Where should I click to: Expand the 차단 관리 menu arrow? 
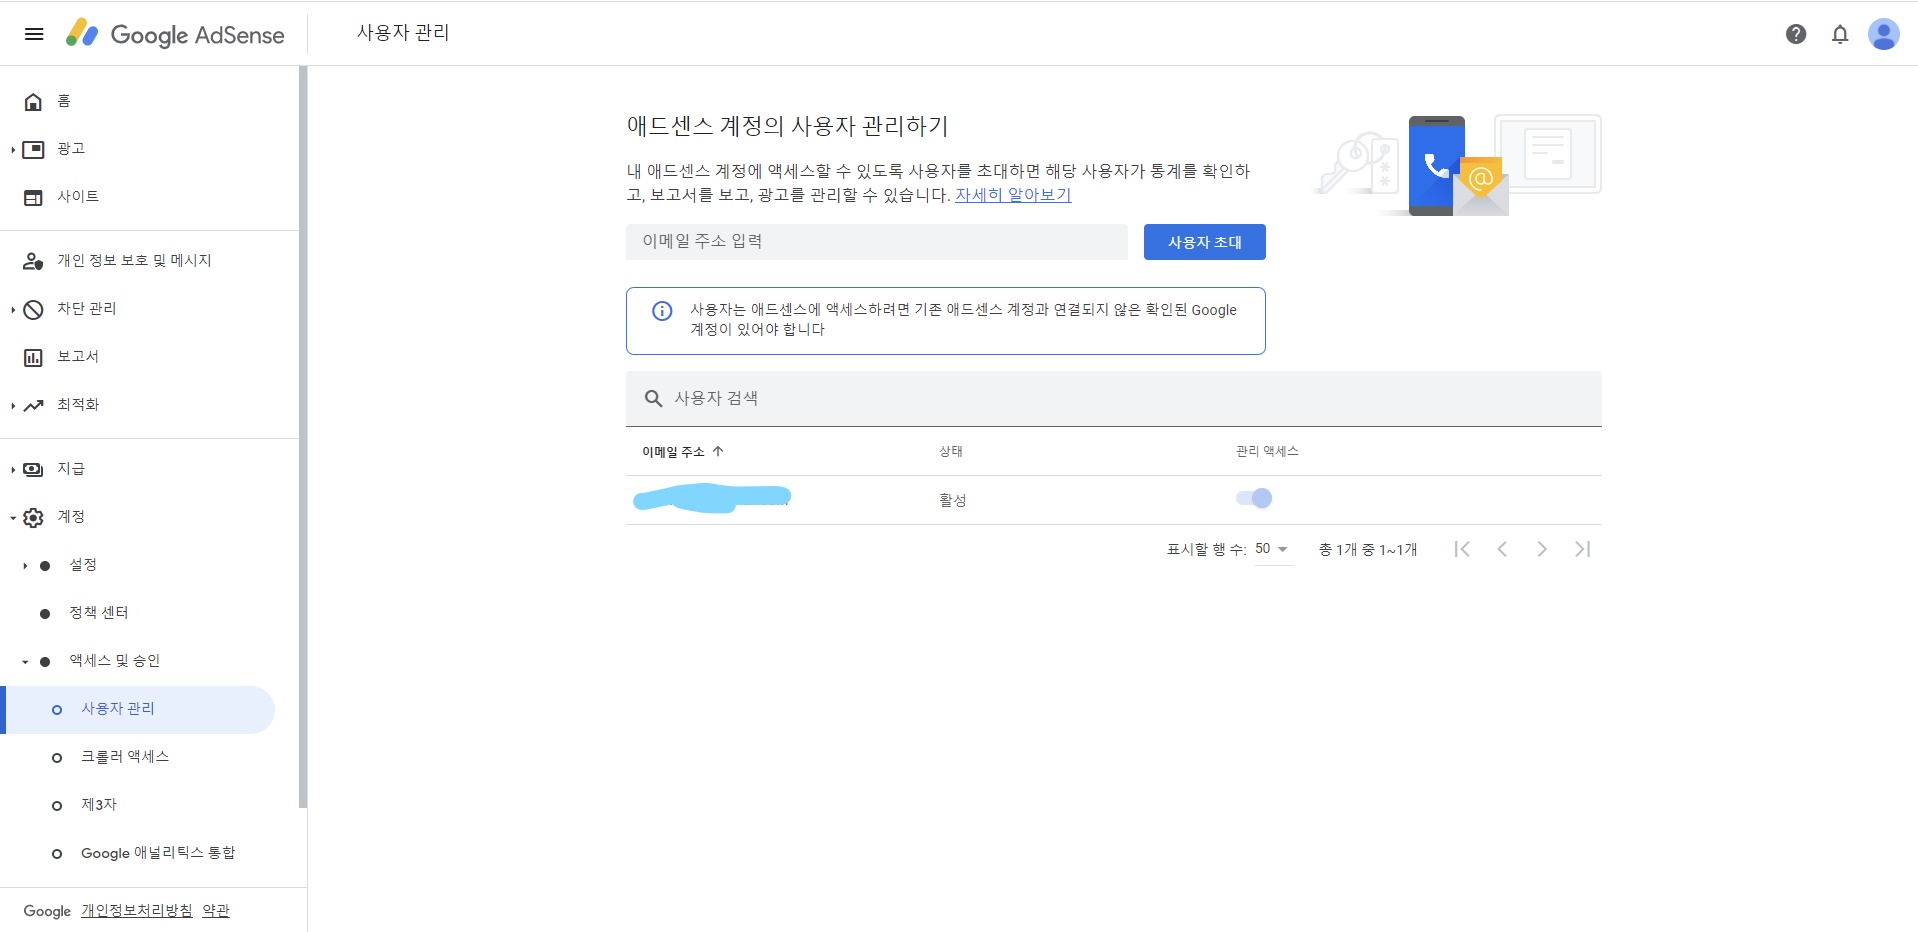(x=13, y=310)
